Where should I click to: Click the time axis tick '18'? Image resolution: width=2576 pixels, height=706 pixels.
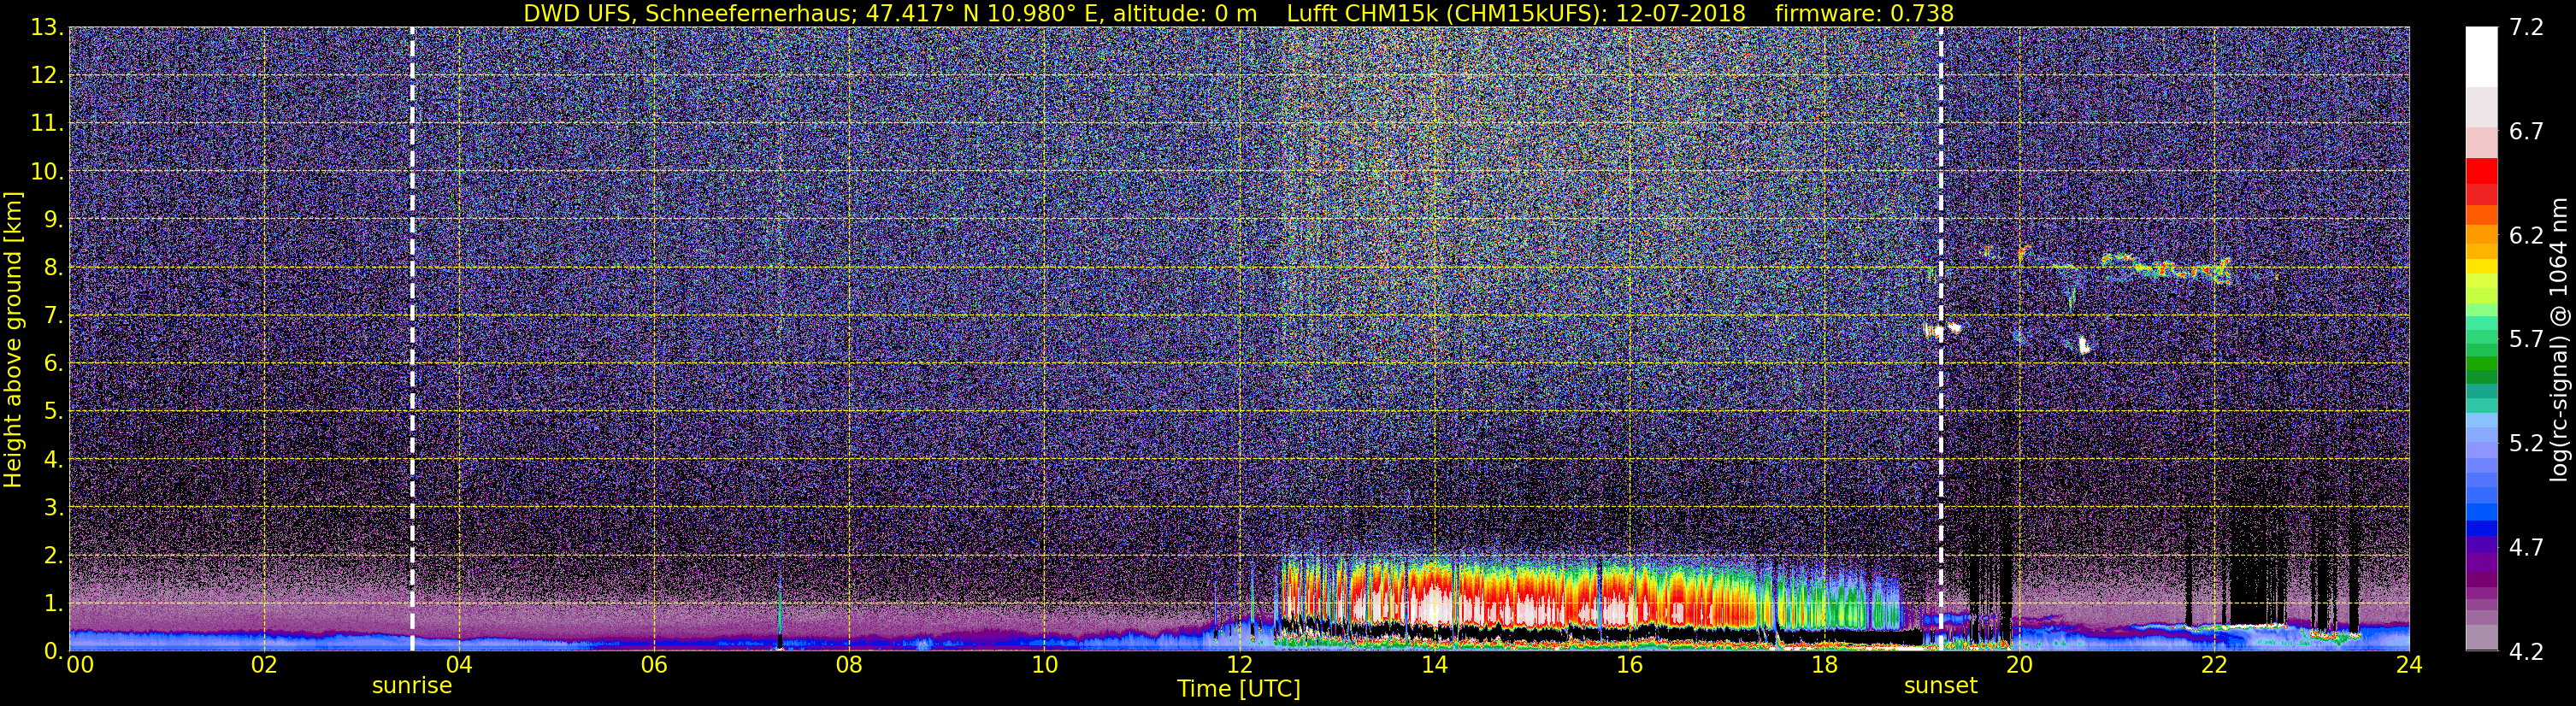coord(1824,665)
